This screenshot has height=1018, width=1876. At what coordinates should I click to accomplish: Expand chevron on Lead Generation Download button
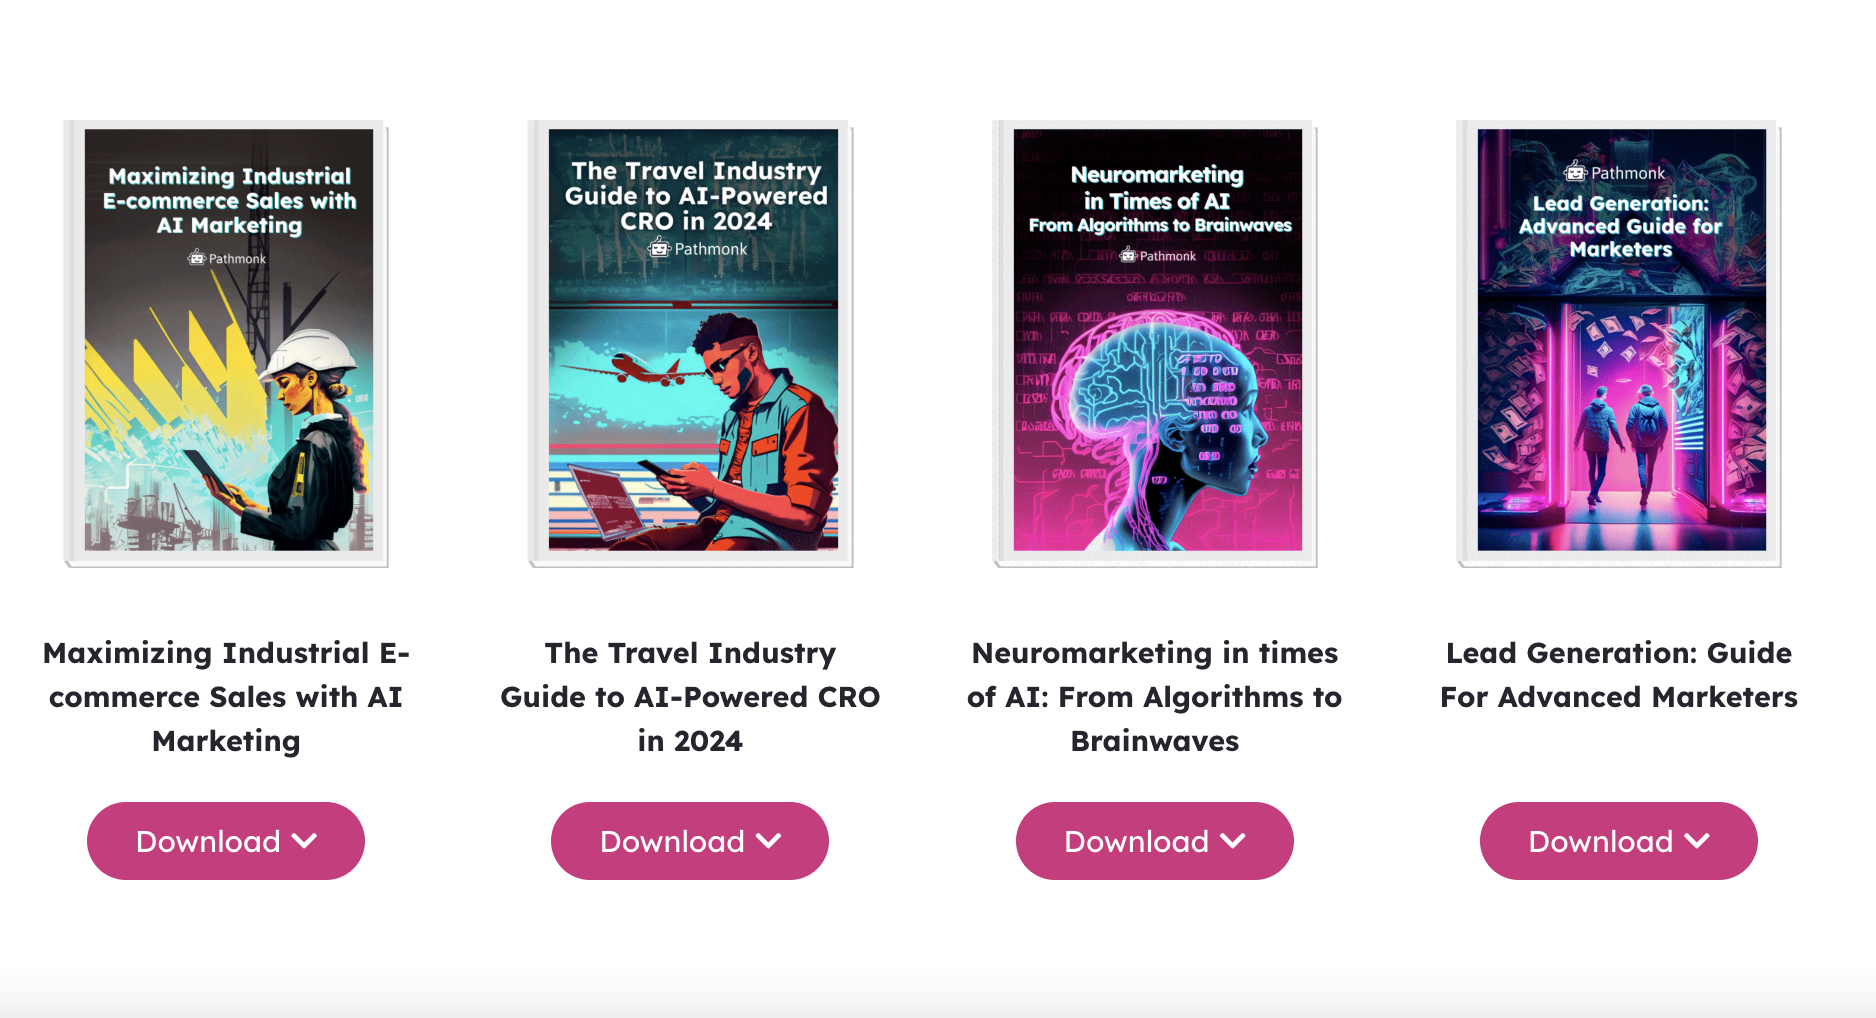pyautogui.click(x=1697, y=841)
